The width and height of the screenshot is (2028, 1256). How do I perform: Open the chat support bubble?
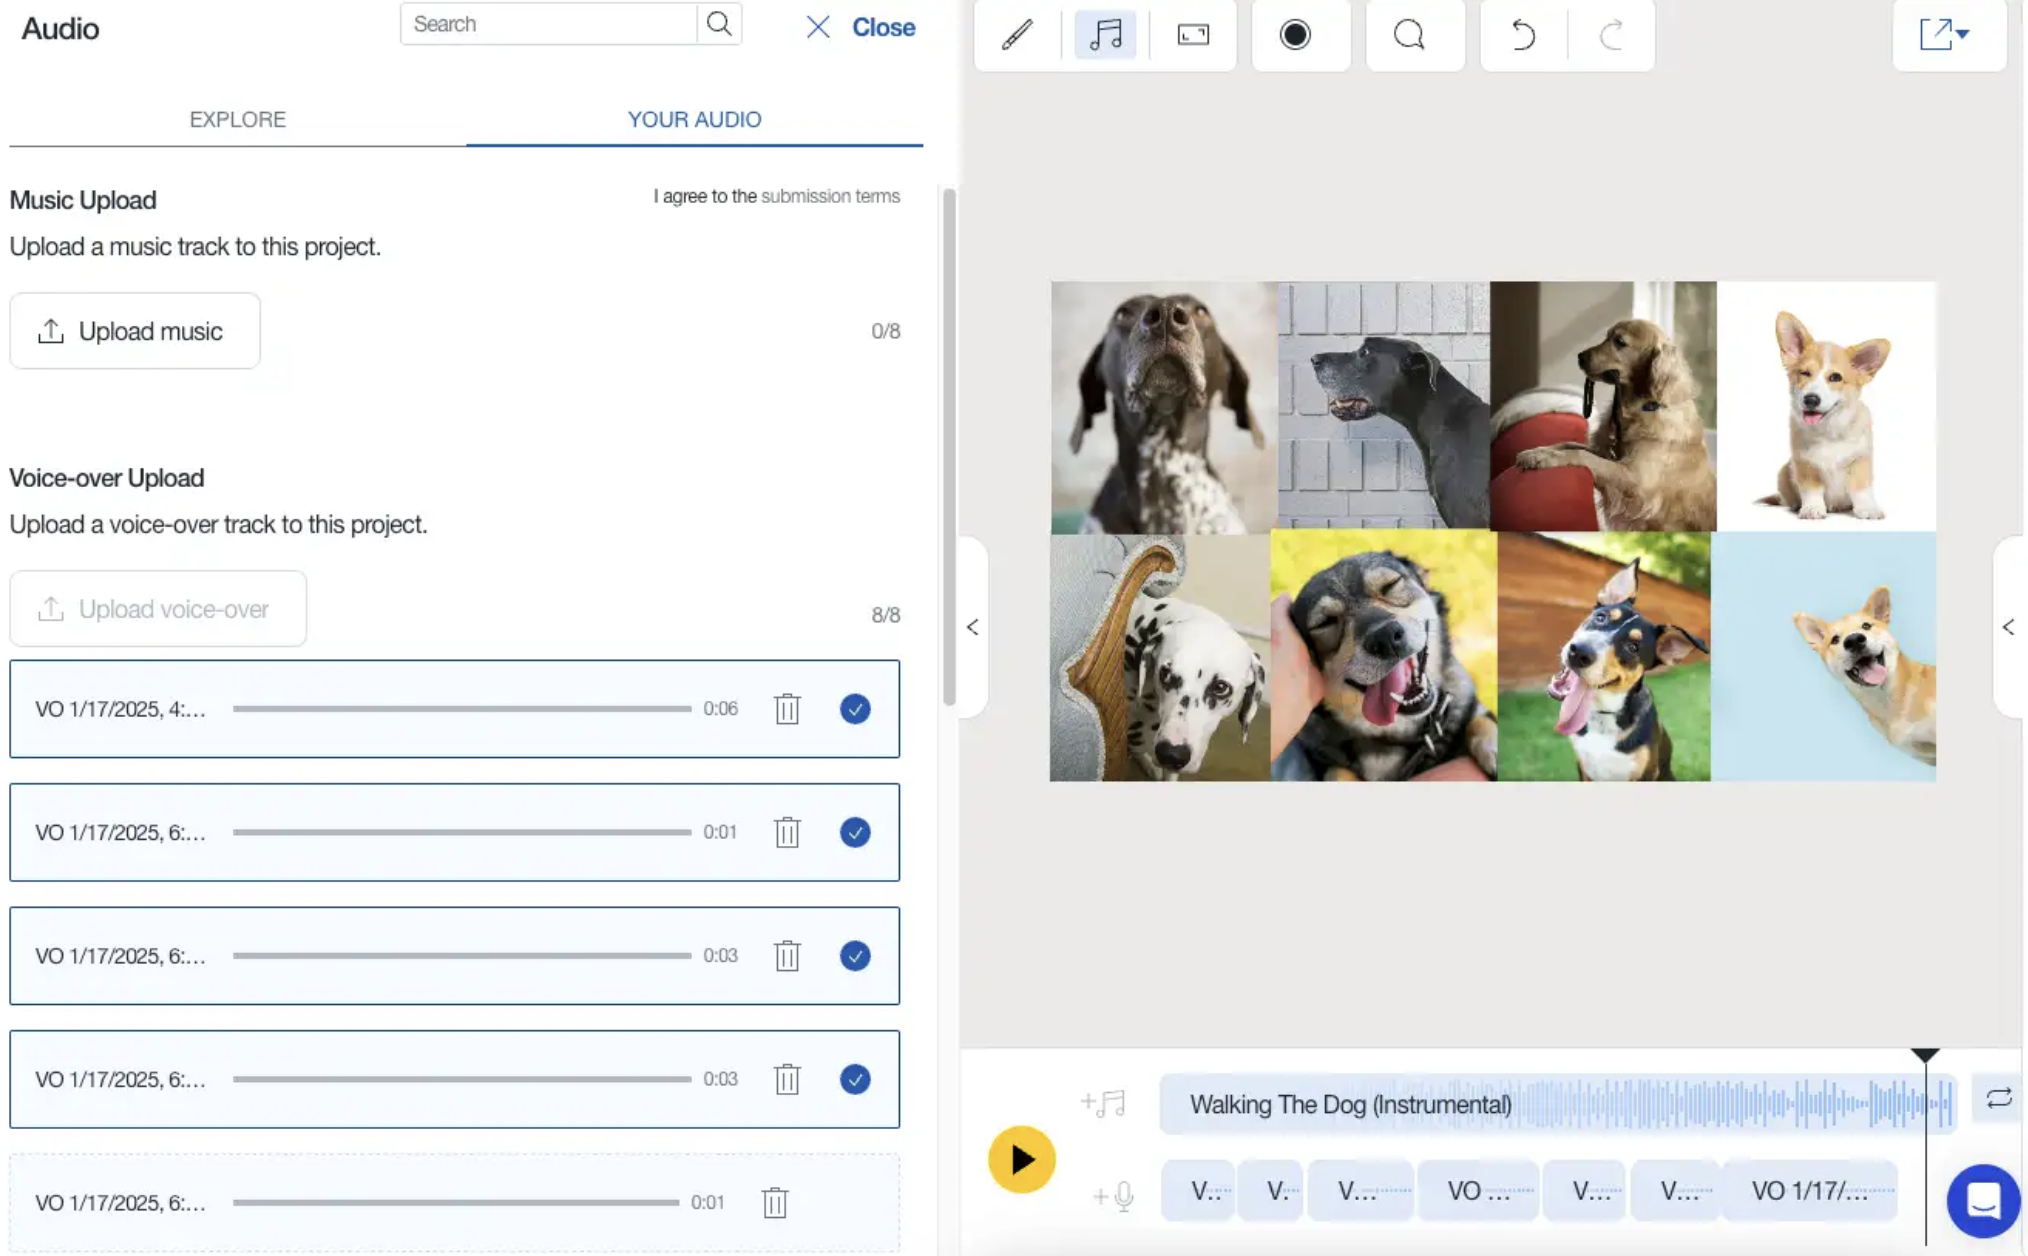pyautogui.click(x=1983, y=1200)
